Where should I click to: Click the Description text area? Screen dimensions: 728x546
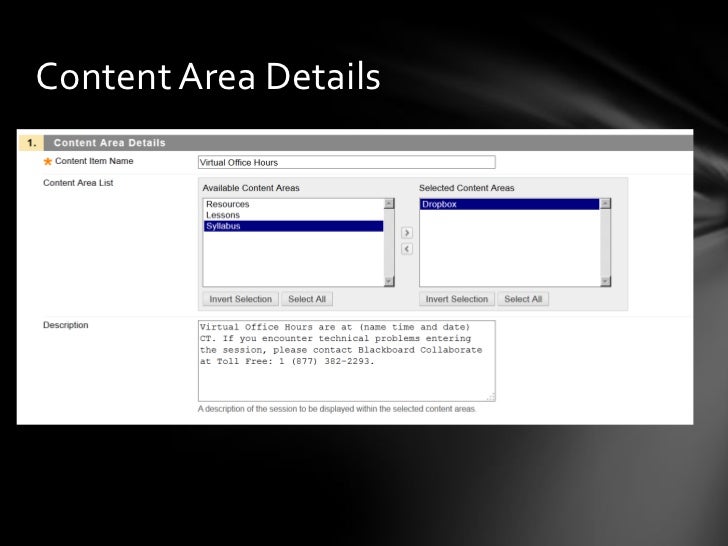346,361
